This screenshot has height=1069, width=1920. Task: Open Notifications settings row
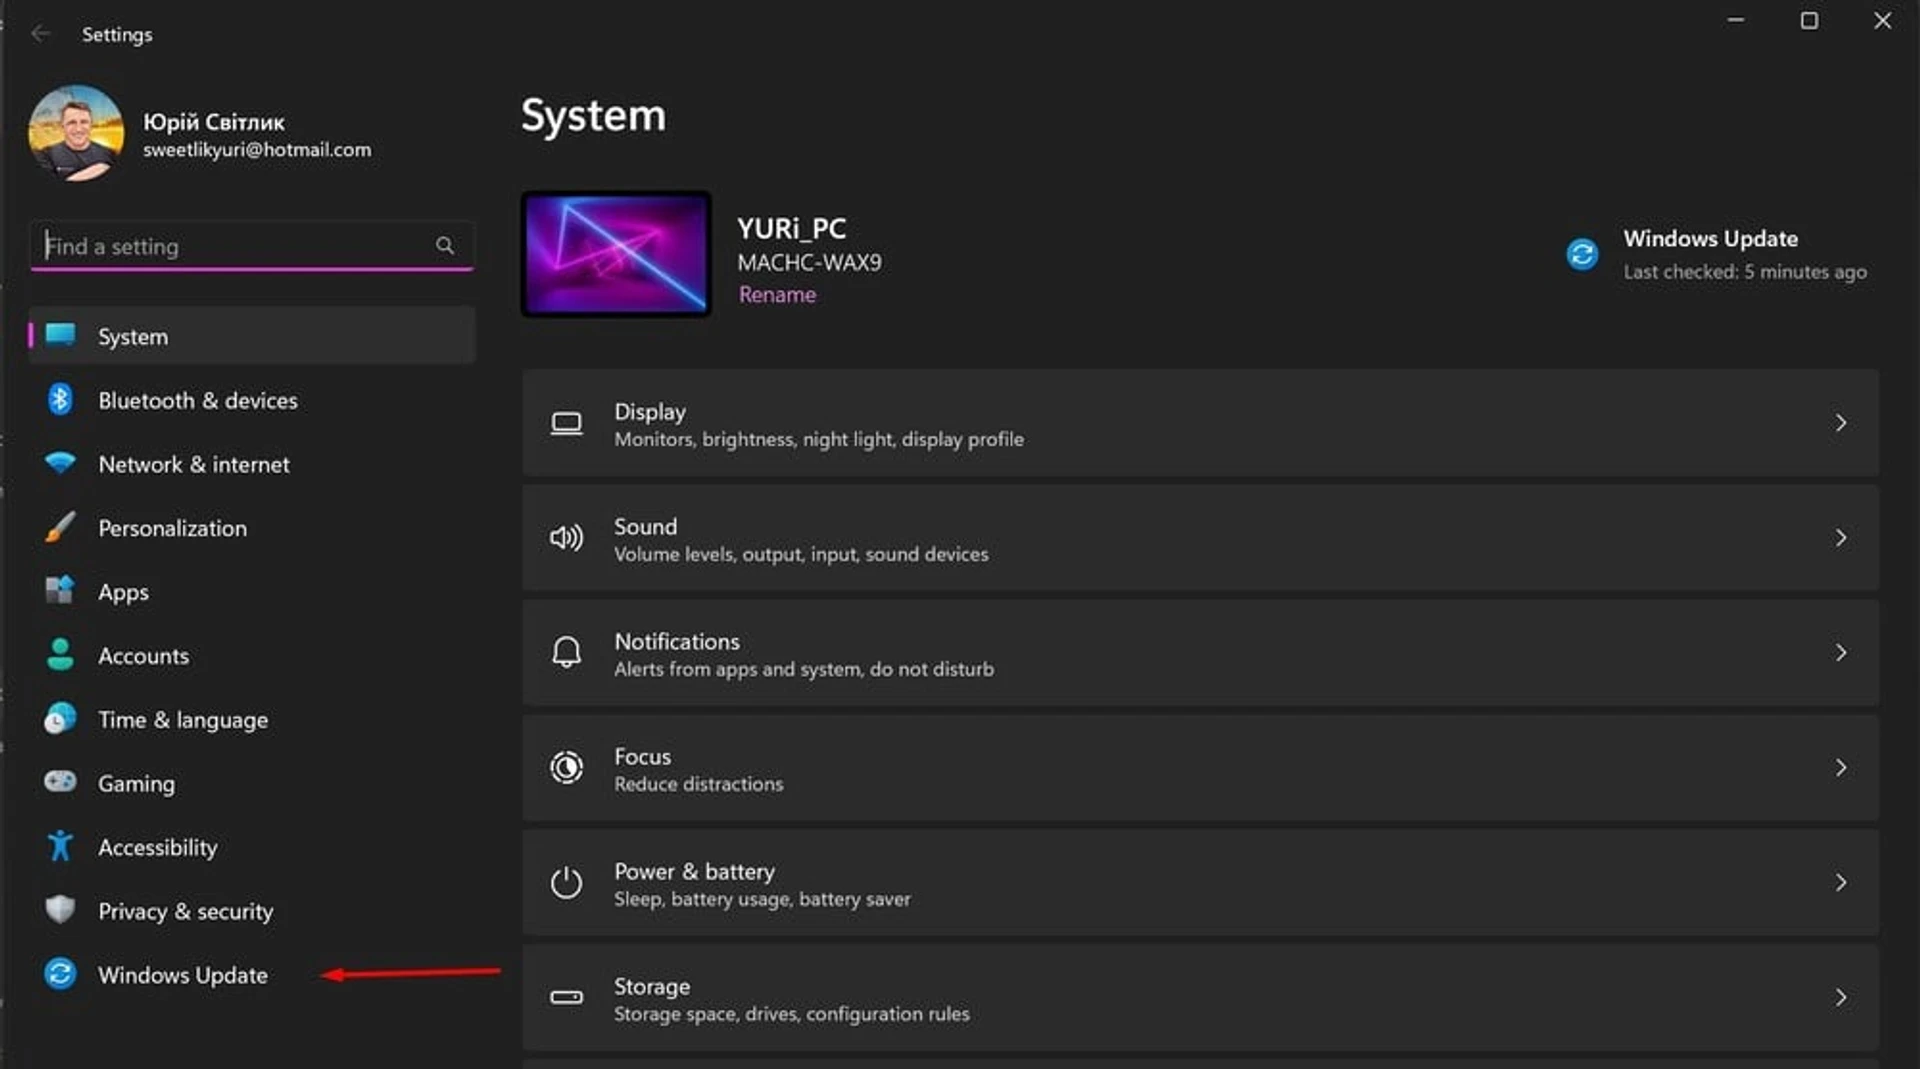1200,653
